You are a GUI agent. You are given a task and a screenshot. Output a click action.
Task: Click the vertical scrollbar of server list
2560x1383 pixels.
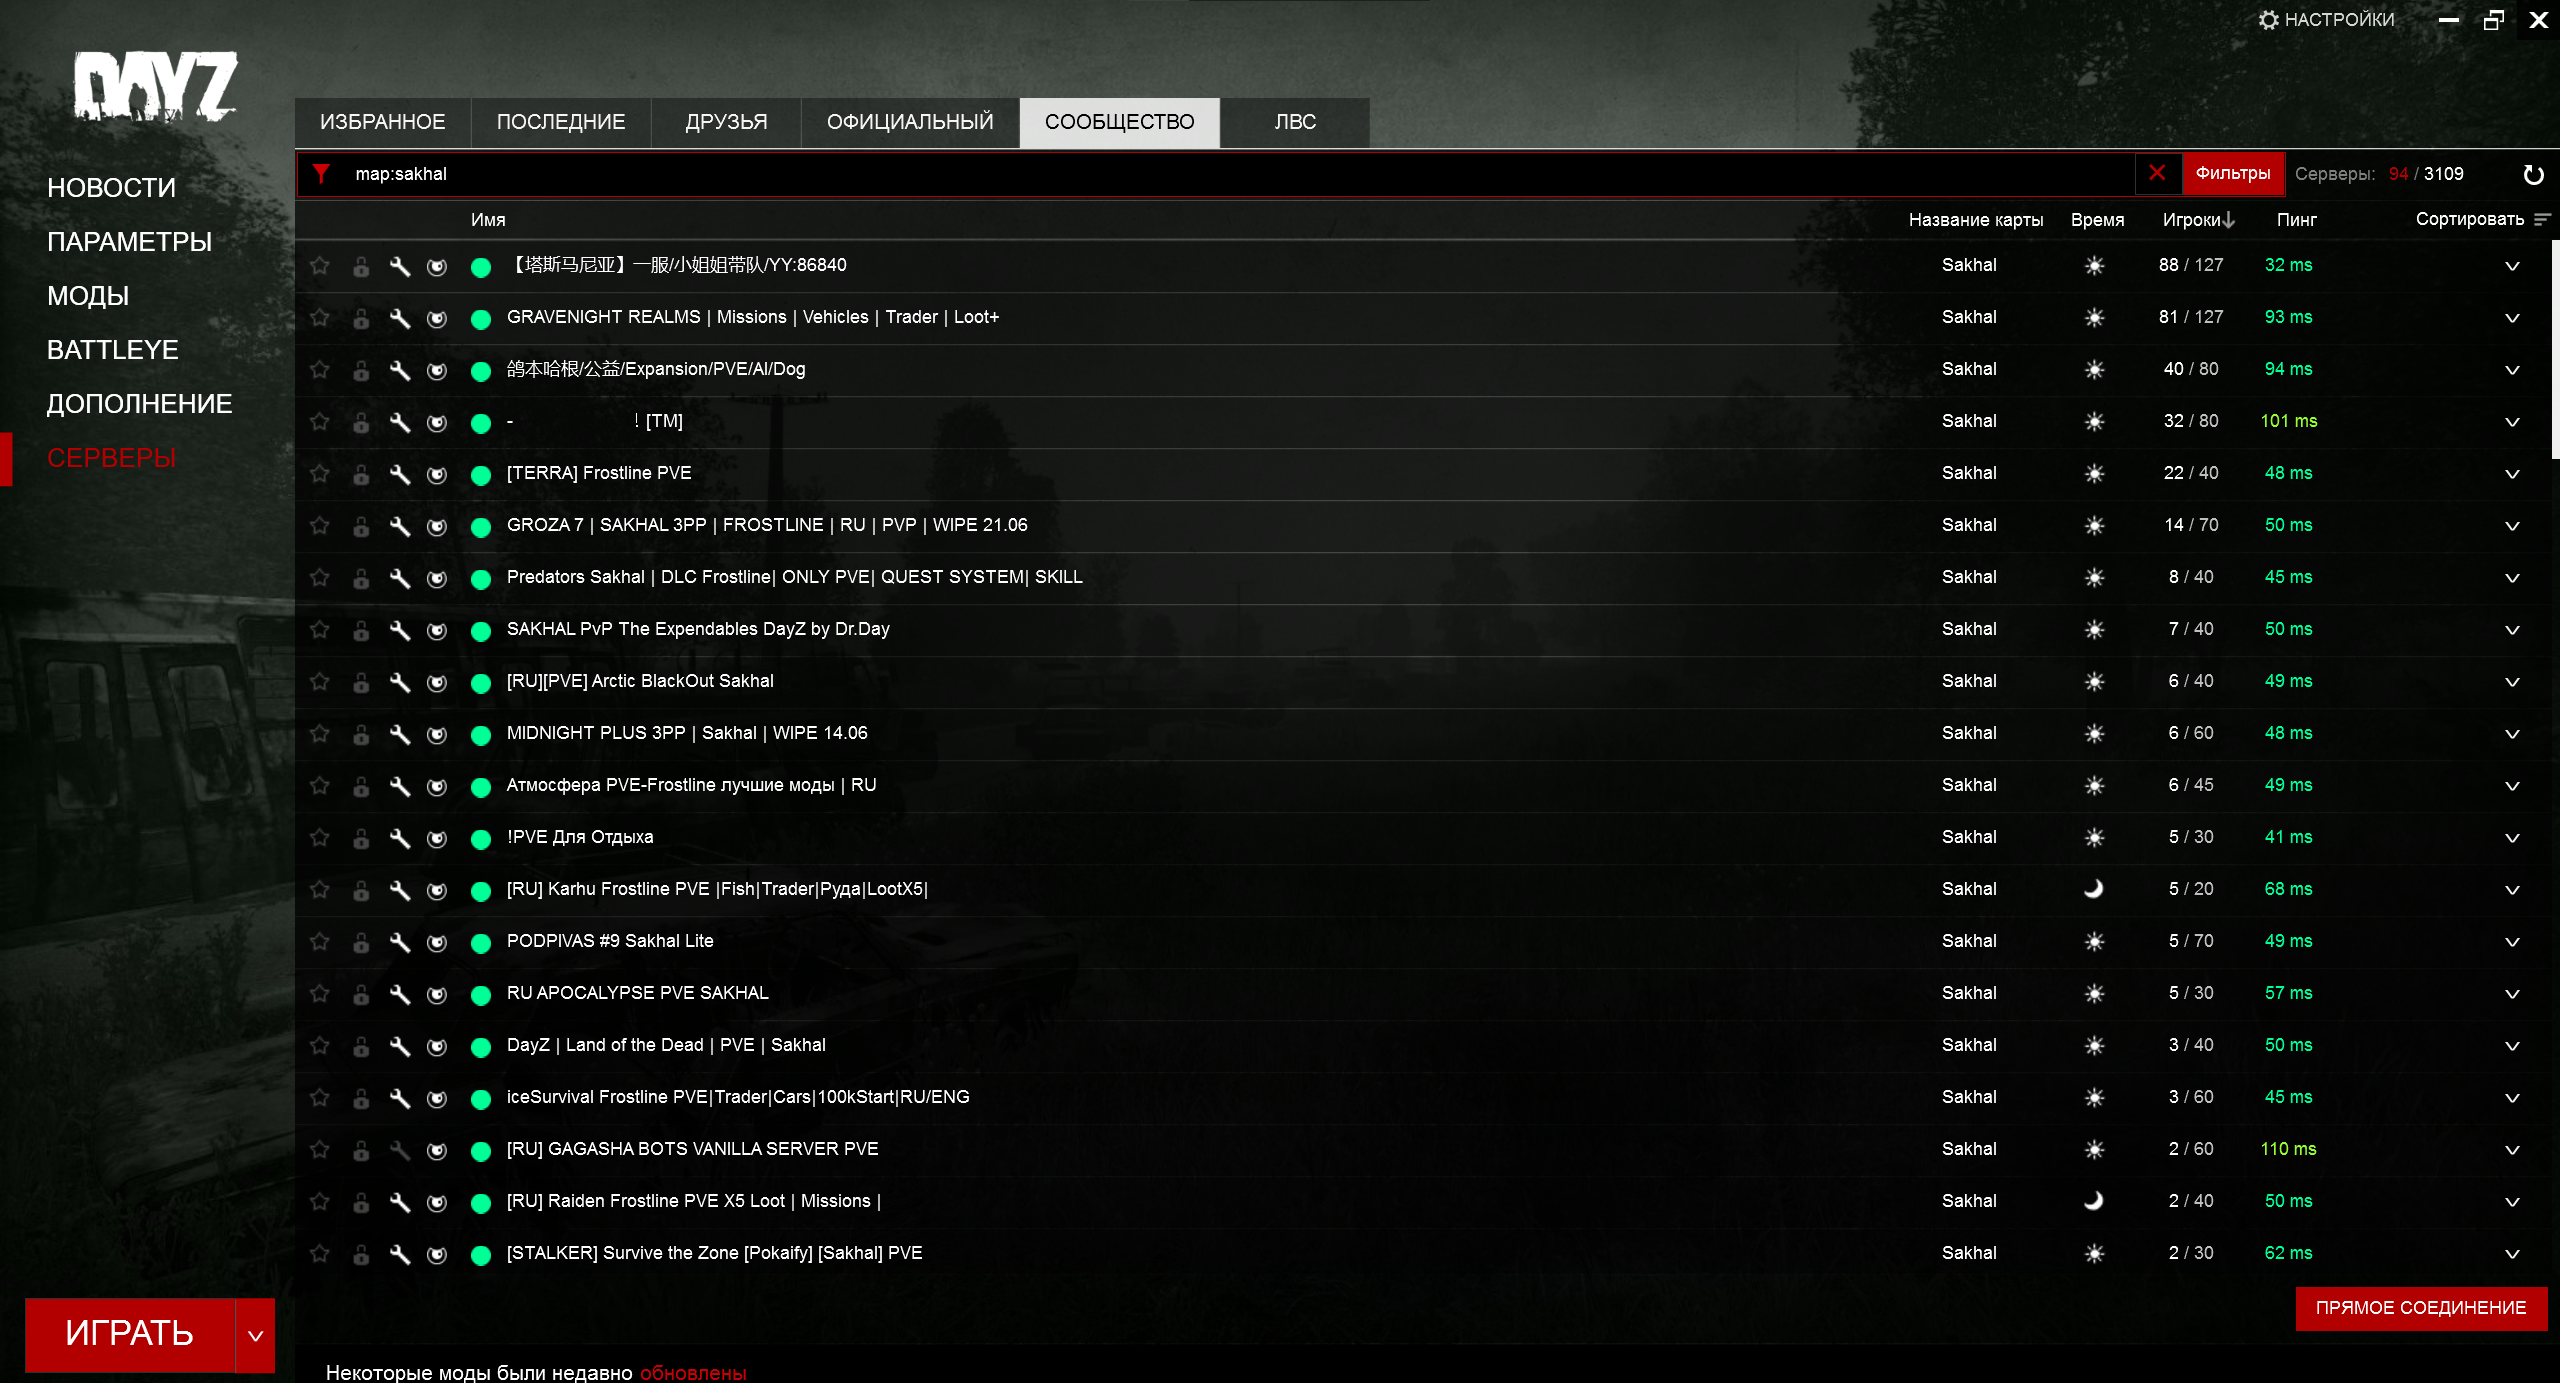click(2554, 350)
